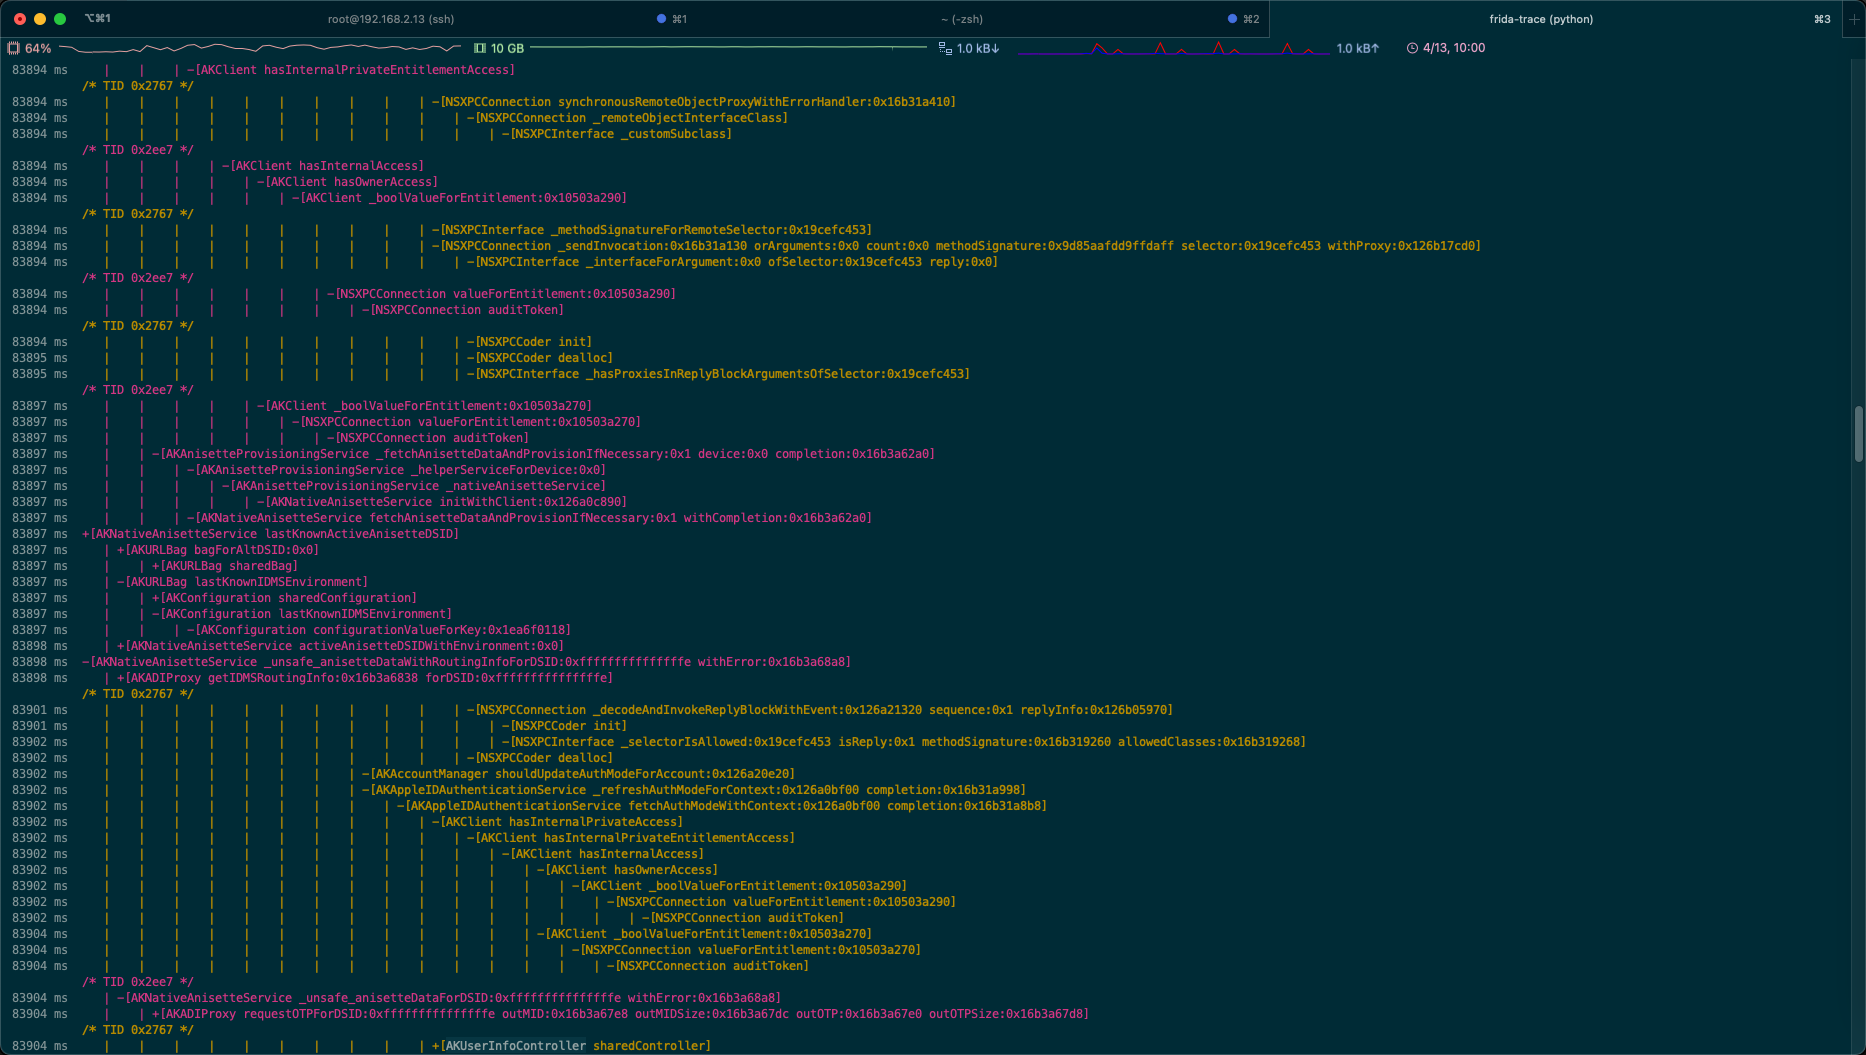Screen dimensions: 1866x1055
Task: Click the clock icon in status bar
Action: click(1412, 48)
